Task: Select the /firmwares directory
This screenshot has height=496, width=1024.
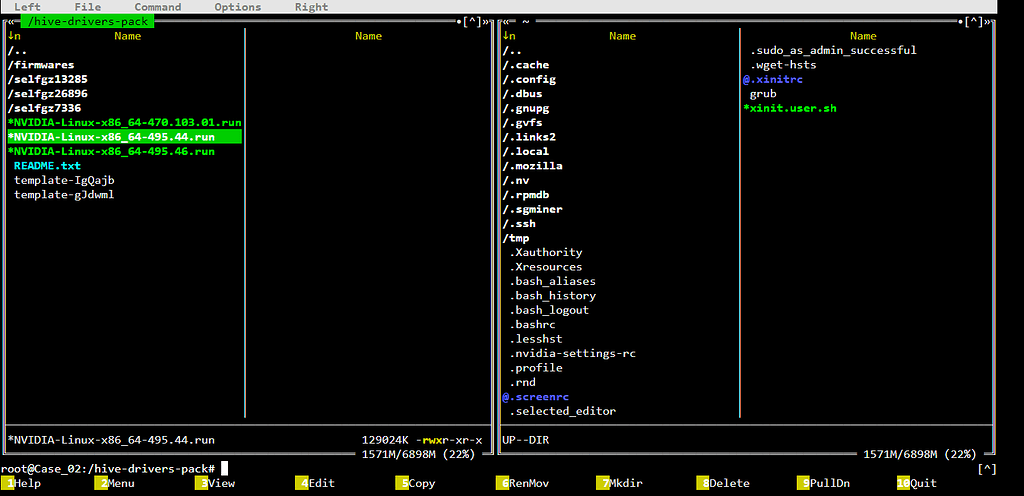Action: (41, 65)
